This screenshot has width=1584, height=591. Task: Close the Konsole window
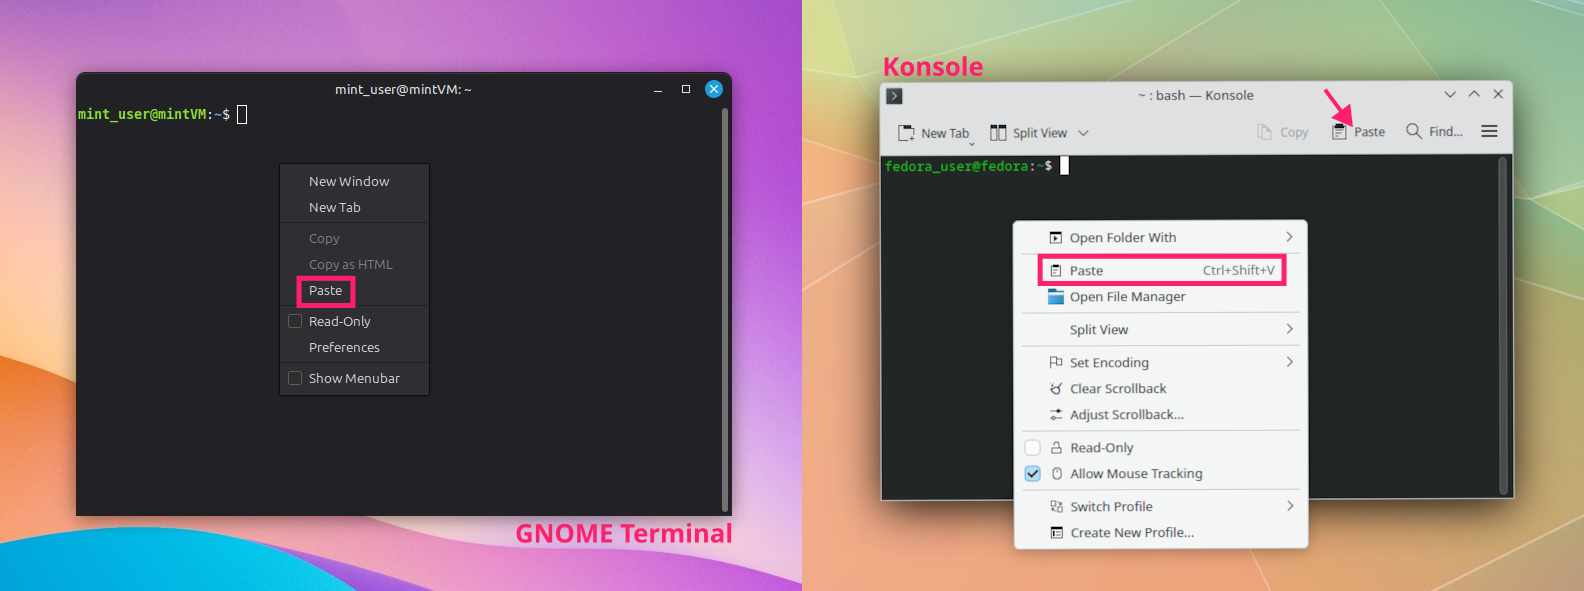1498,95
